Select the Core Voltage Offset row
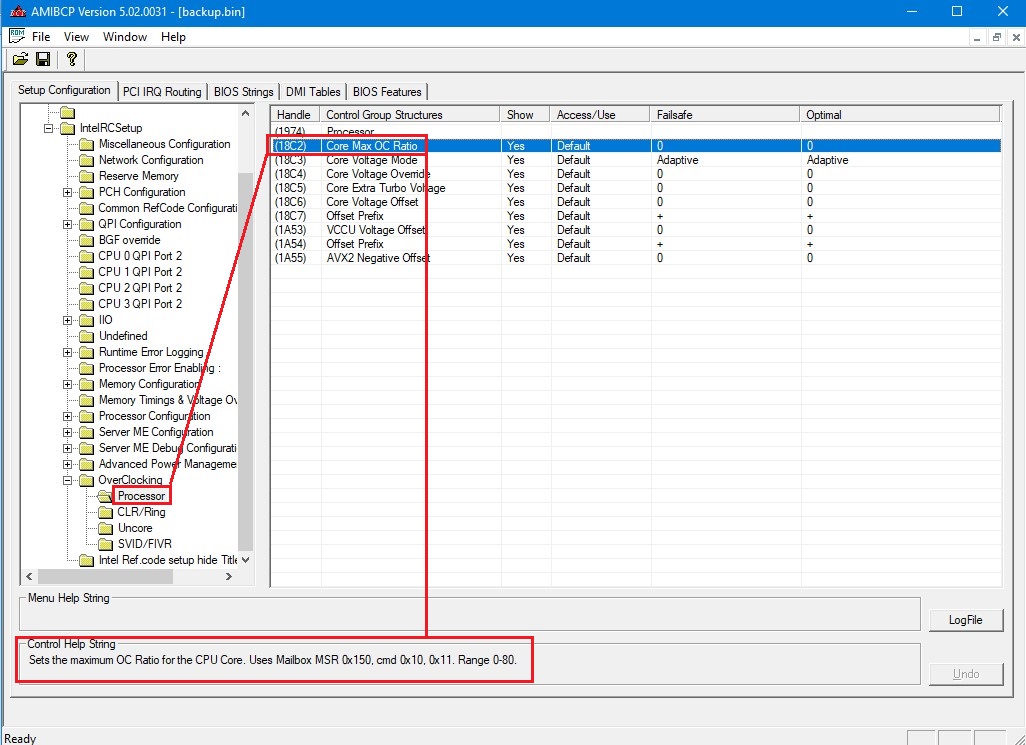 (x=636, y=202)
